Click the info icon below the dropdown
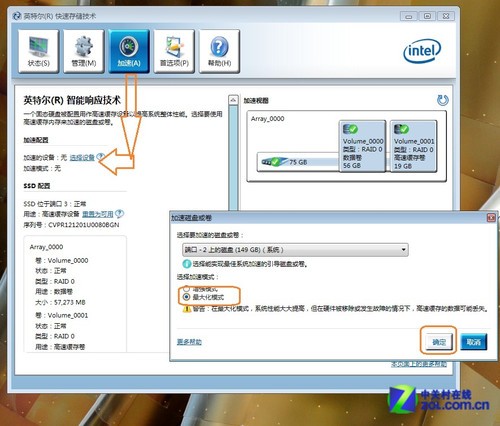500x426 pixels. click(187, 264)
